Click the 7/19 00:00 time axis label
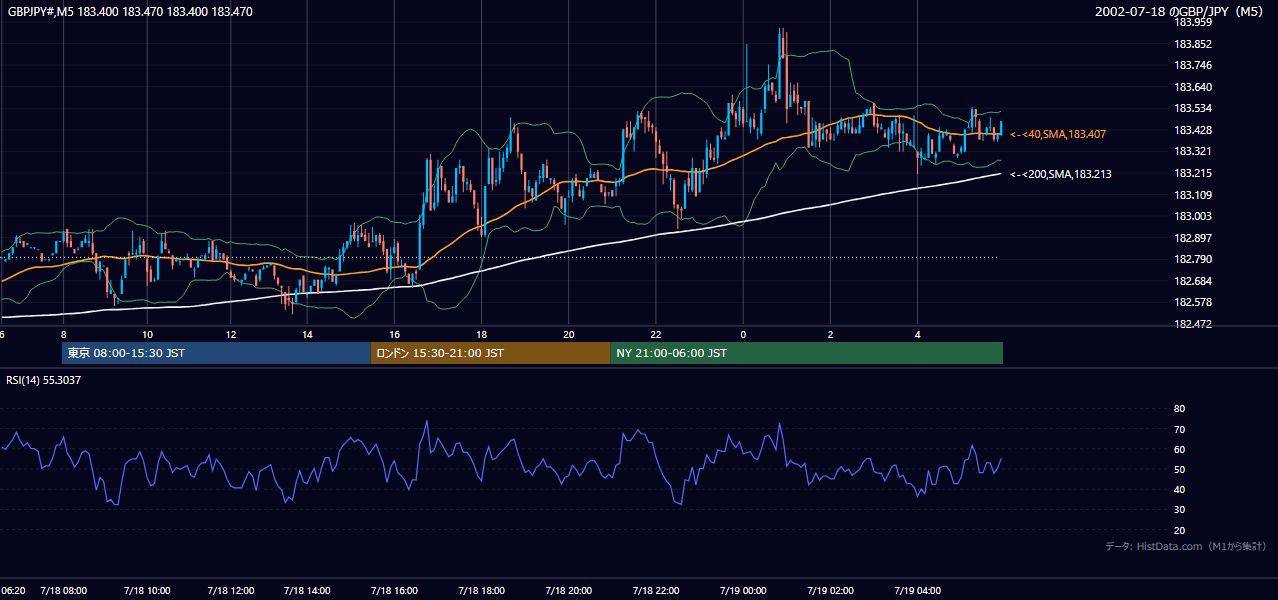 pos(743,591)
